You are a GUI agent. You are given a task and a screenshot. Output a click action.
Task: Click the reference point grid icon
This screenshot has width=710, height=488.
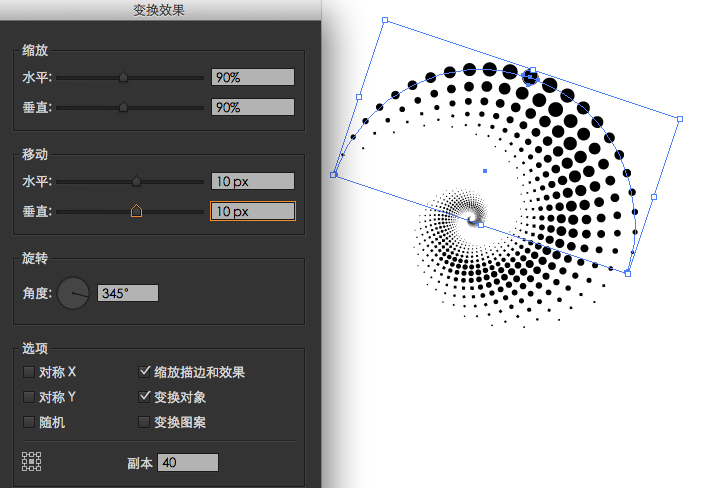[32, 461]
